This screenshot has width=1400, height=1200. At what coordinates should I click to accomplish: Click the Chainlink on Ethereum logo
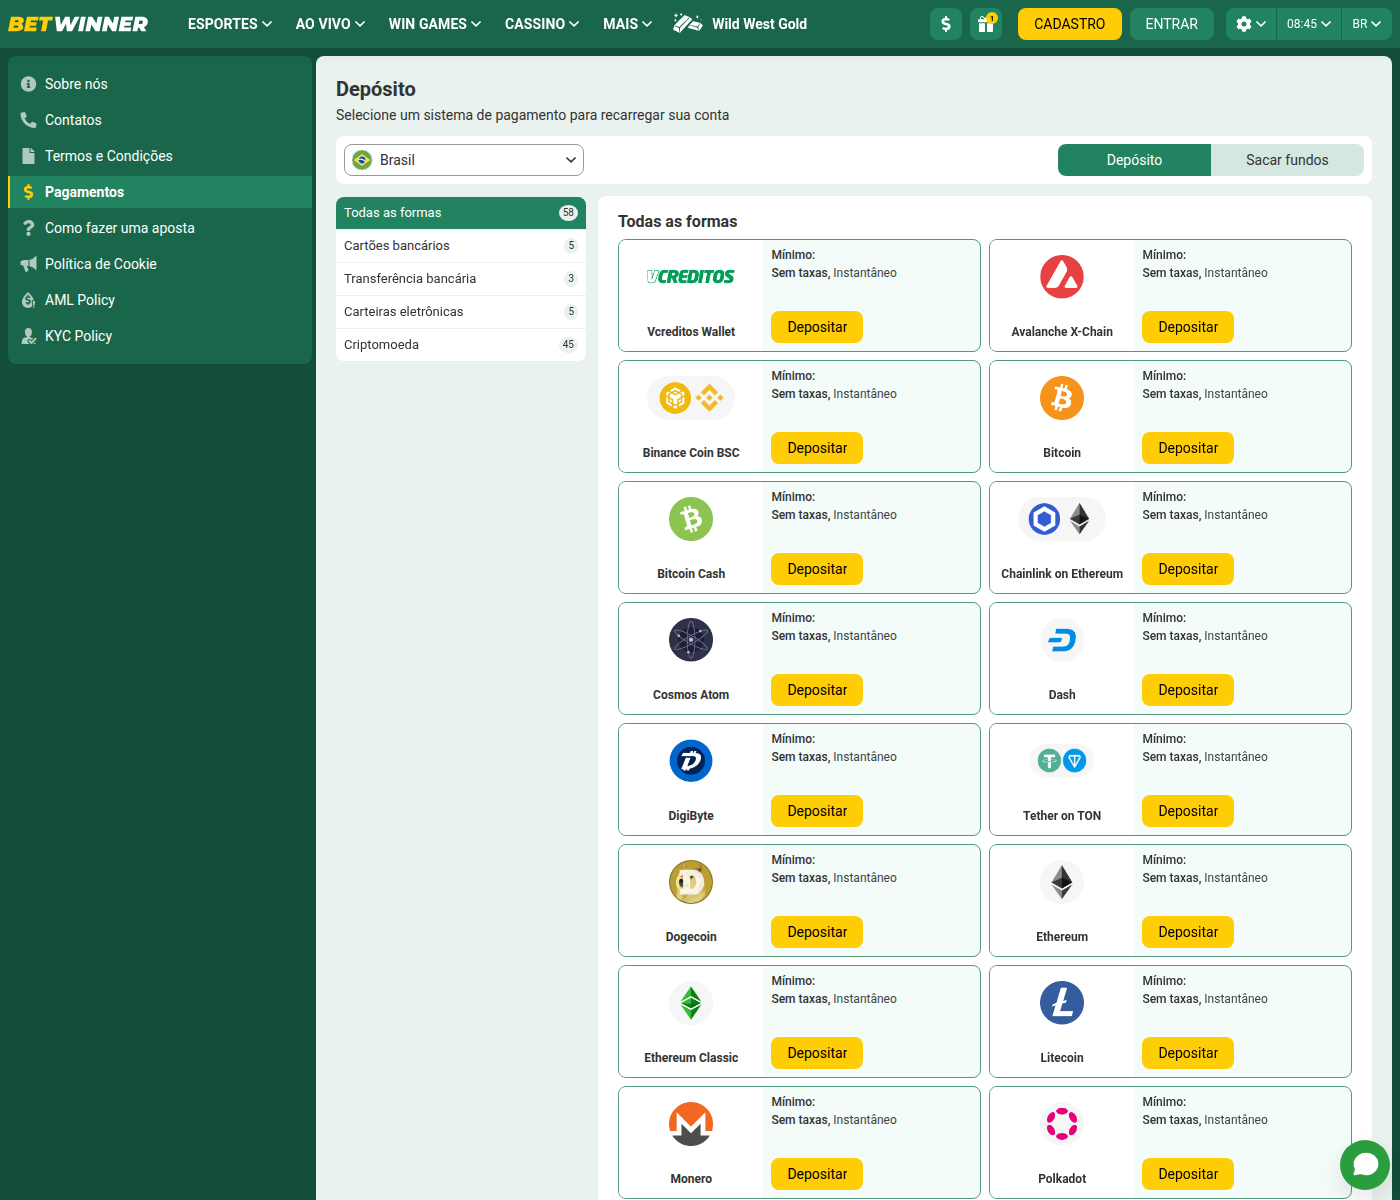(x=1062, y=519)
